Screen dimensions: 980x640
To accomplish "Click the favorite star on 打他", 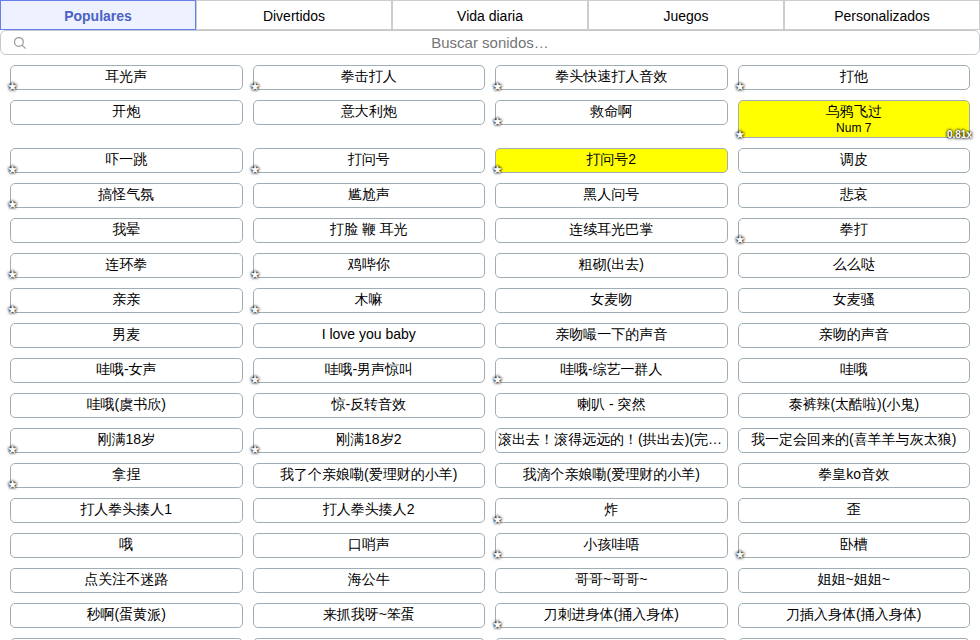I will tap(740, 87).
